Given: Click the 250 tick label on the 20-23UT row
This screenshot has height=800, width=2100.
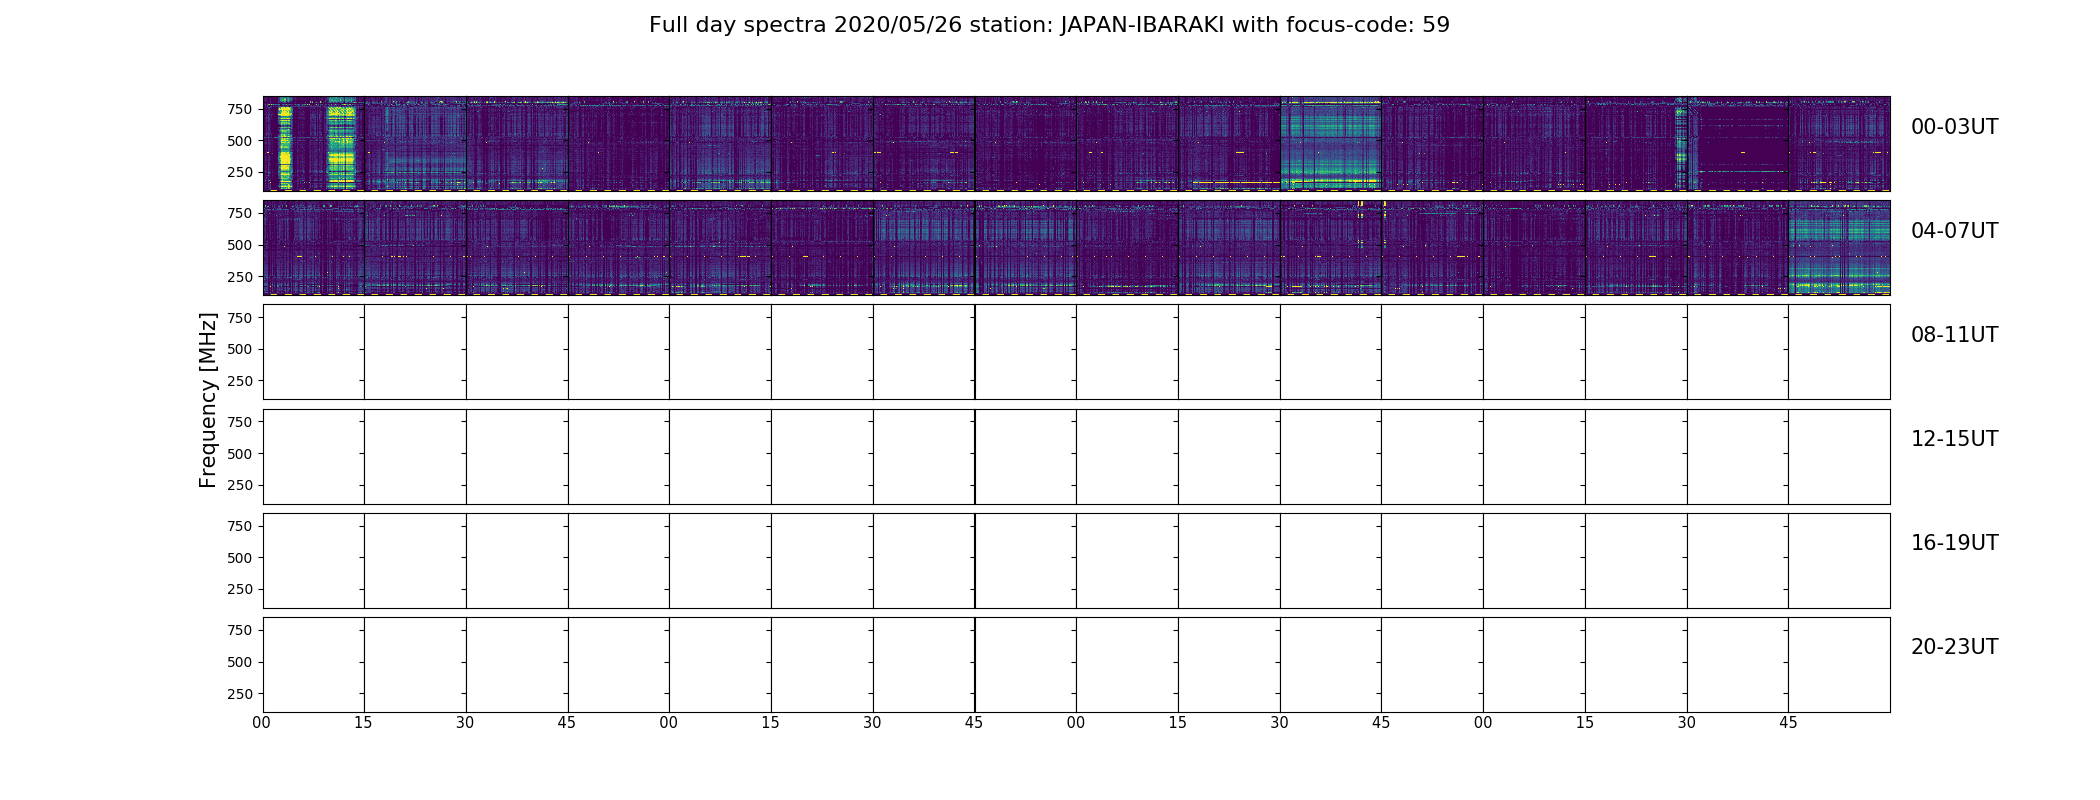Looking at the screenshot, I should [x=239, y=694].
